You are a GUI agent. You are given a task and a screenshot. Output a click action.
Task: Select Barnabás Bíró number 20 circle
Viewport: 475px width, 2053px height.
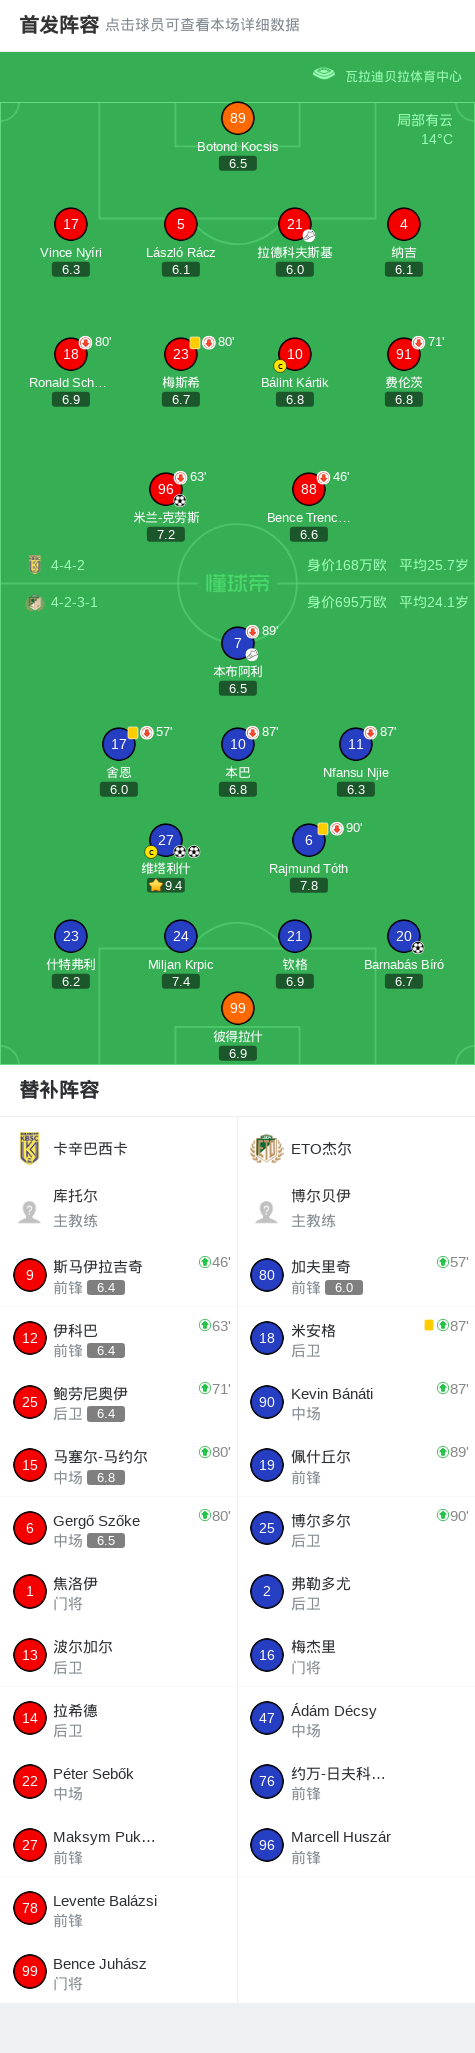point(404,936)
